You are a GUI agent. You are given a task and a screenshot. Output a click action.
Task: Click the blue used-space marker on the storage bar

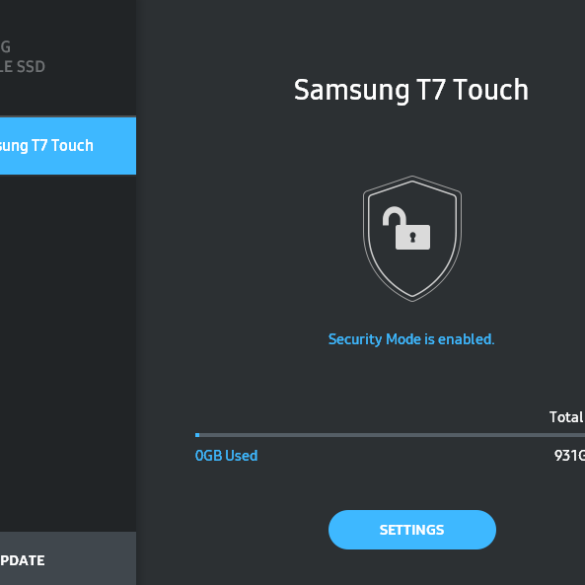pyautogui.click(x=197, y=435)
